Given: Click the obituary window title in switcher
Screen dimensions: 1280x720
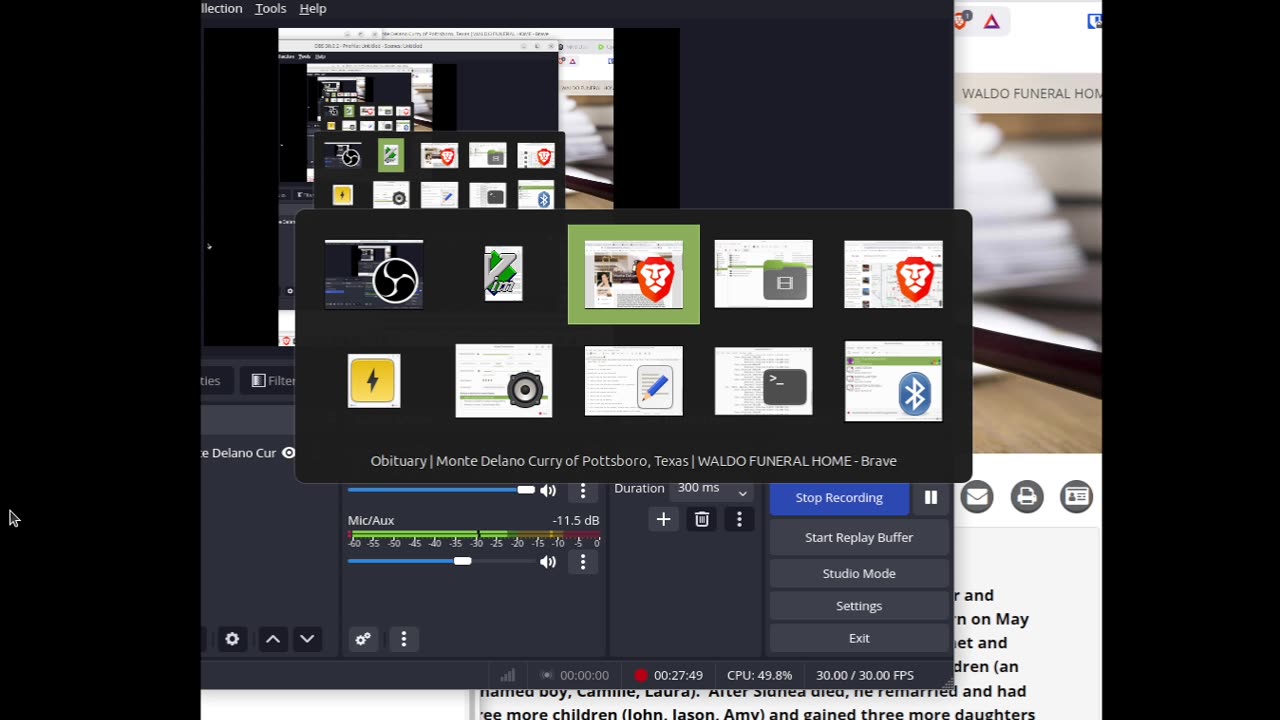Looking at the screenshot, I should point(634,461).
